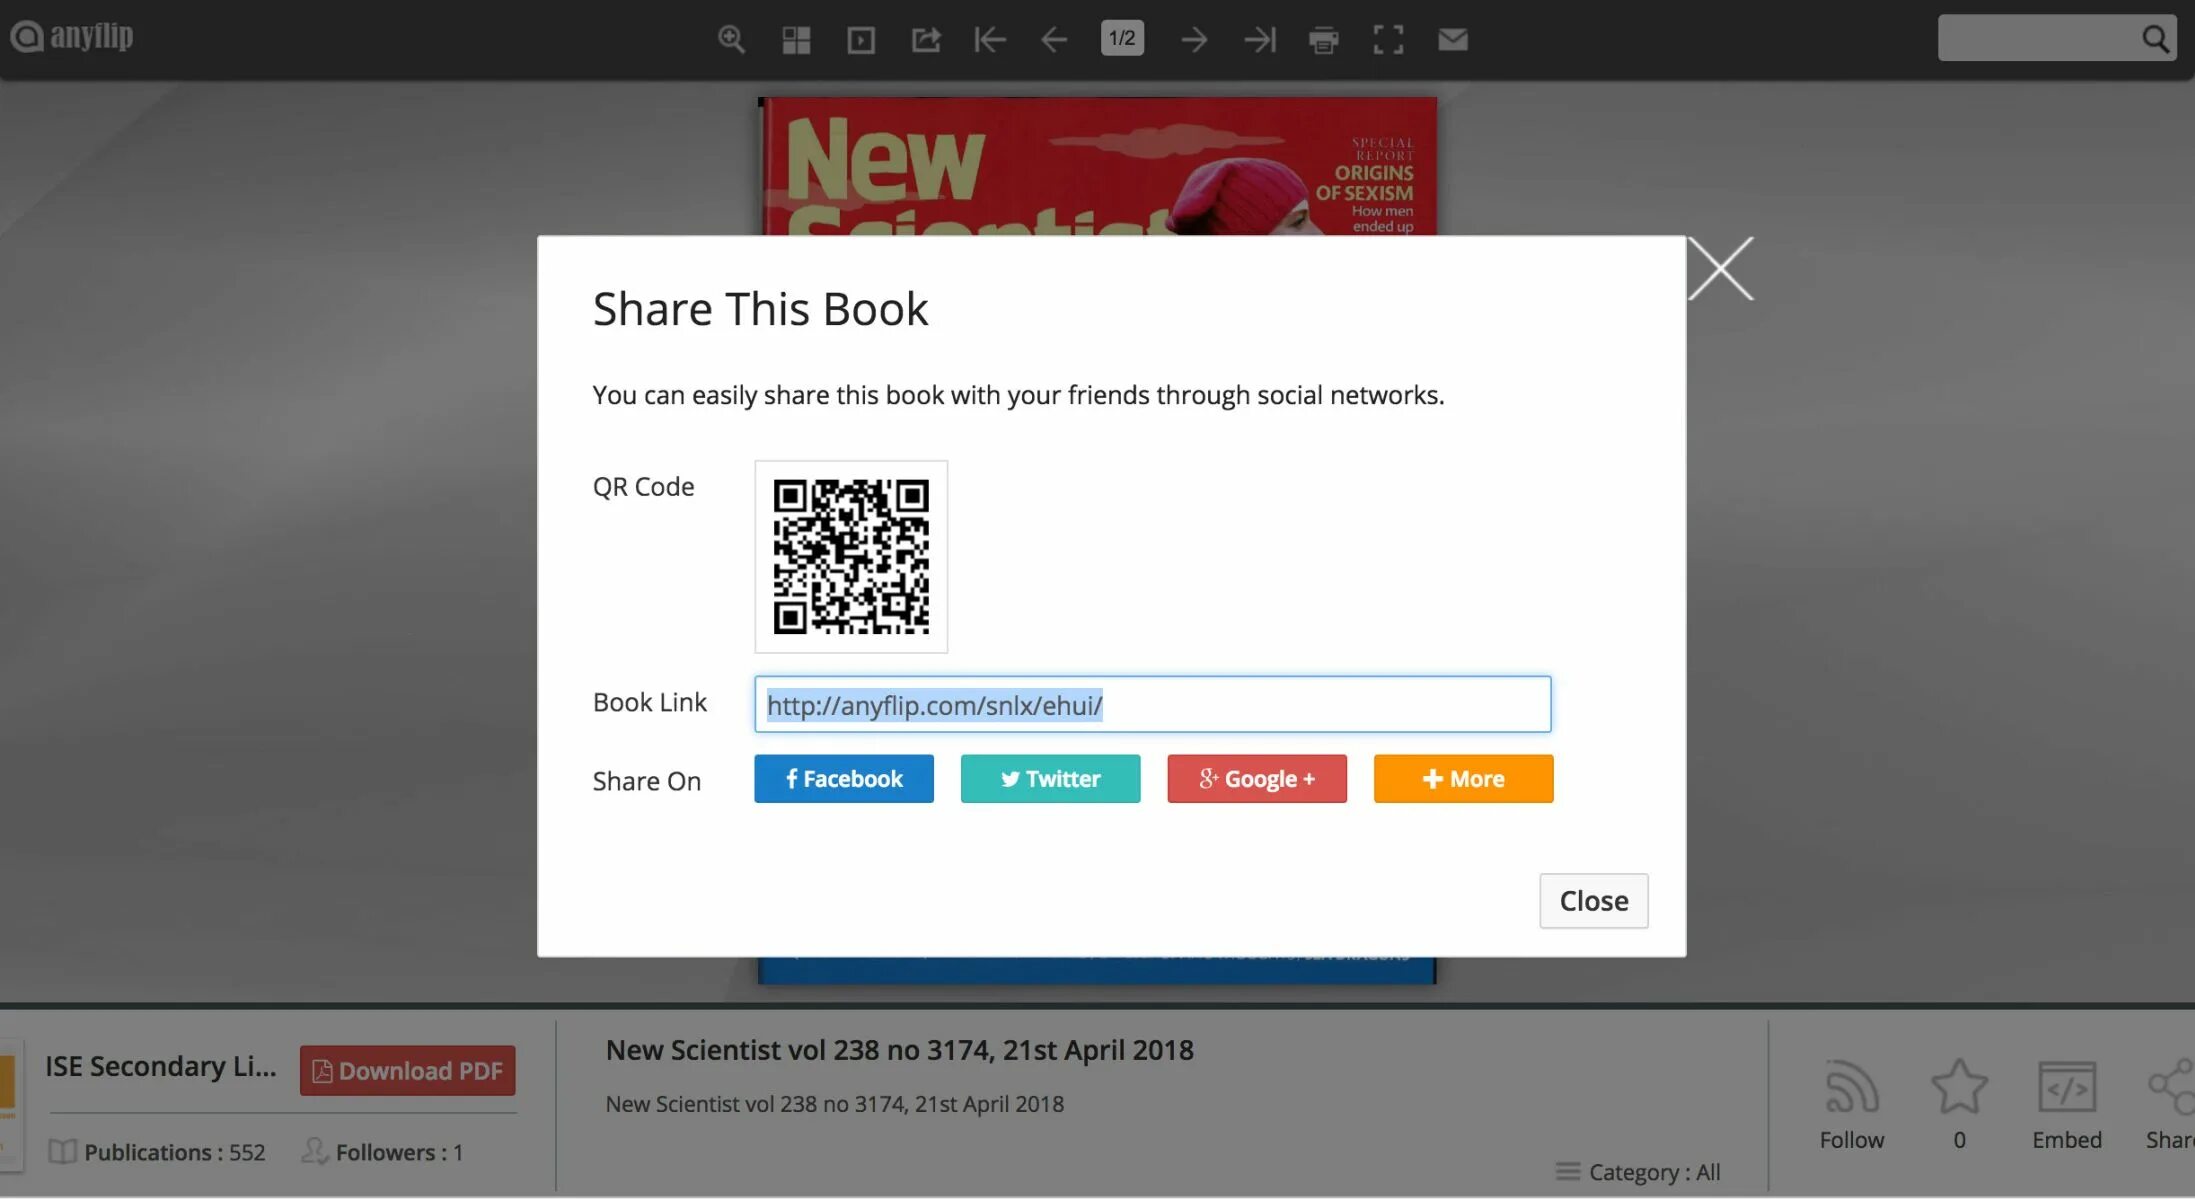Share the book on Facebook

pyautogui.click(x=844, y=779)
